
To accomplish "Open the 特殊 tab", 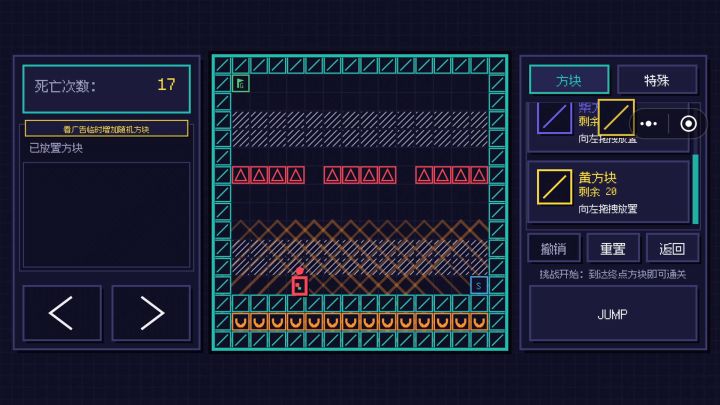I will coord(657,80).
